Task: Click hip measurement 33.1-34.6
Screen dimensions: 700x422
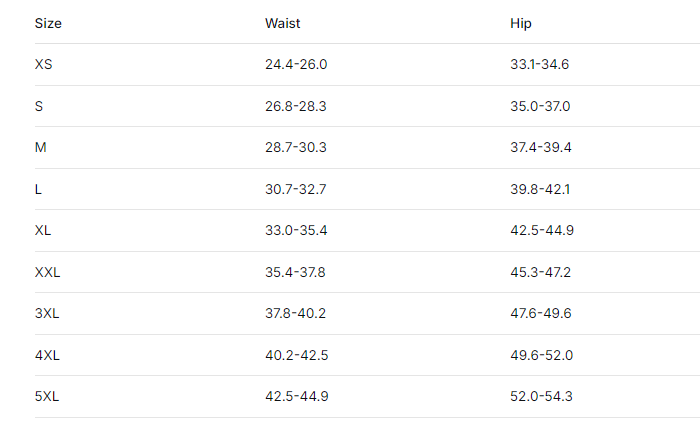Action: pos(540,64)
